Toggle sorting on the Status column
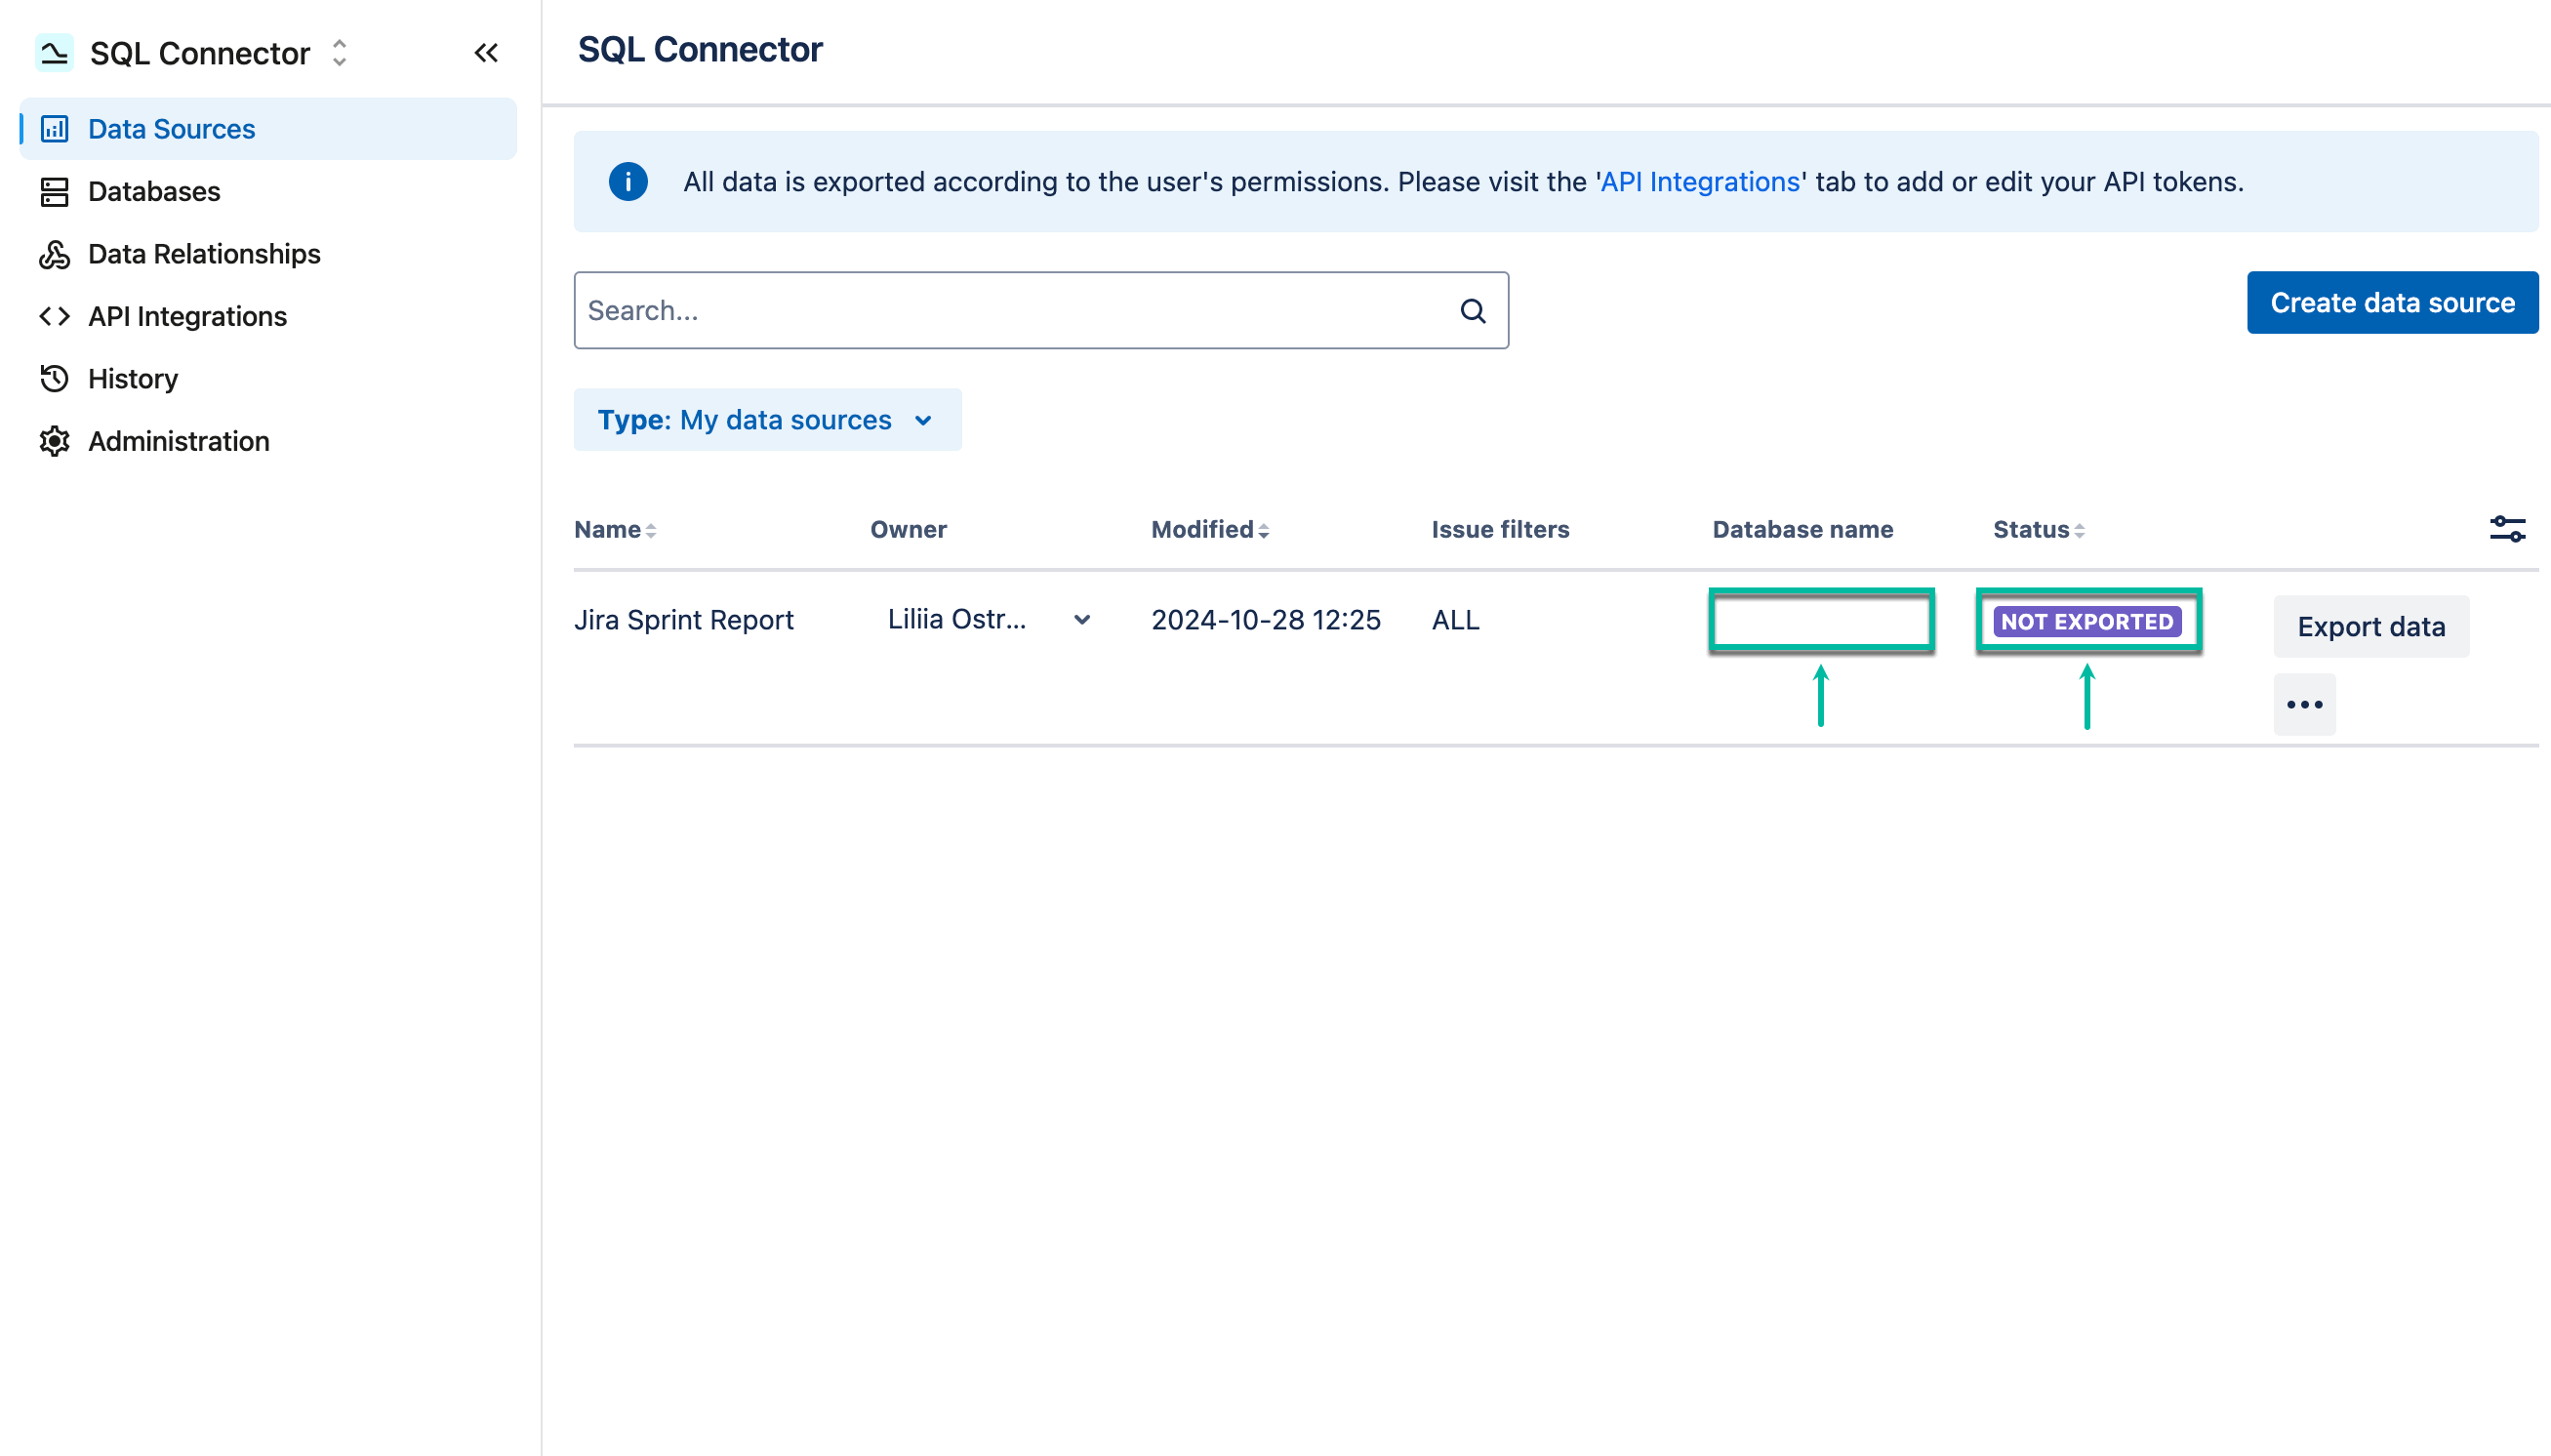Viewport: 2551px width, 1456px height. [2079, 529]
